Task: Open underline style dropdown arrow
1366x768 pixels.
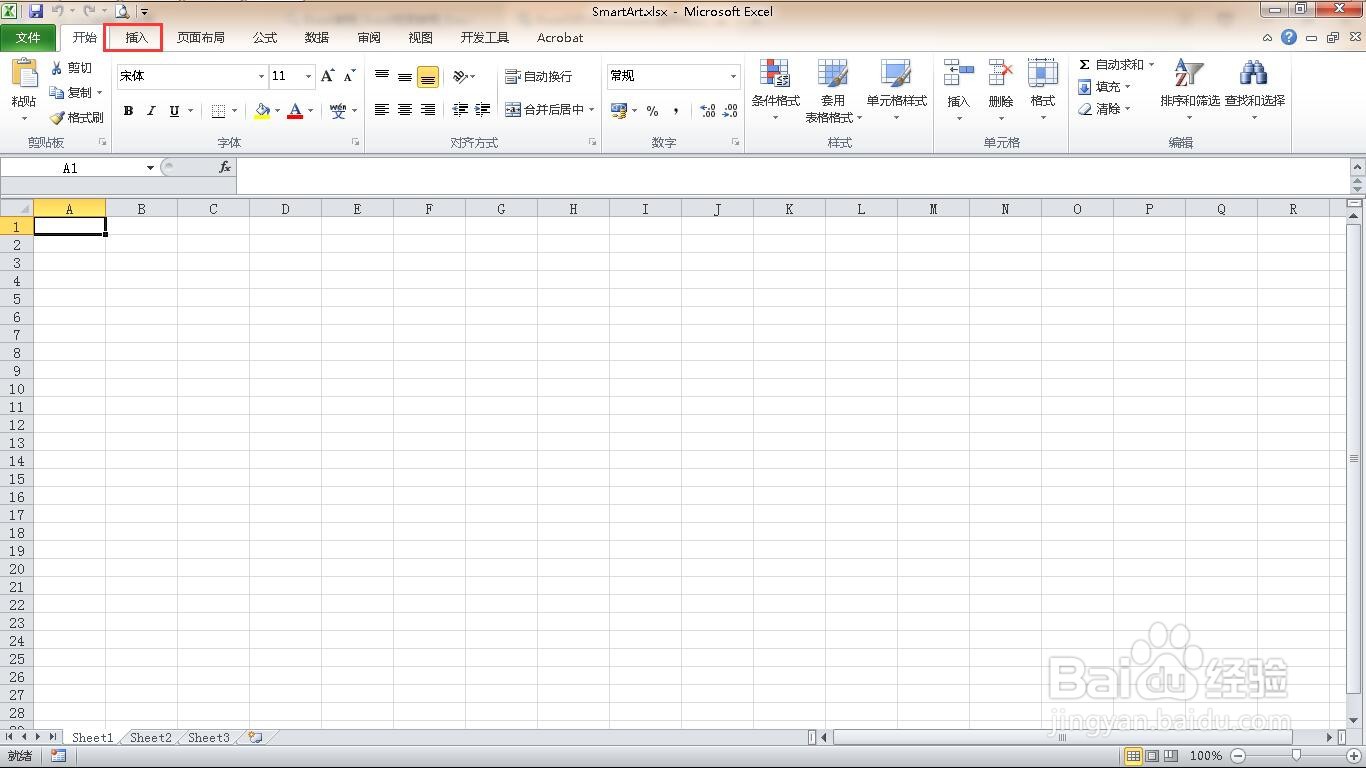Action: click(x=190, y=111)
